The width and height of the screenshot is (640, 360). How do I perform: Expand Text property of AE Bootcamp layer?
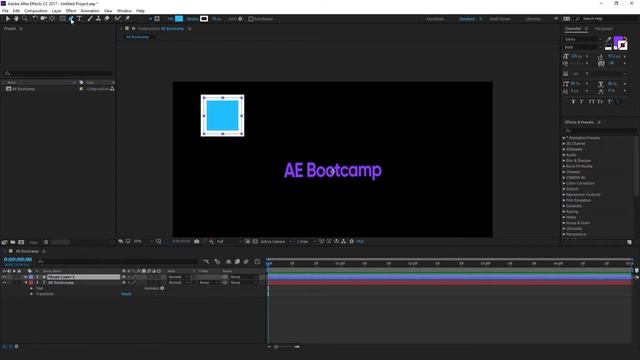click(31, 288)
